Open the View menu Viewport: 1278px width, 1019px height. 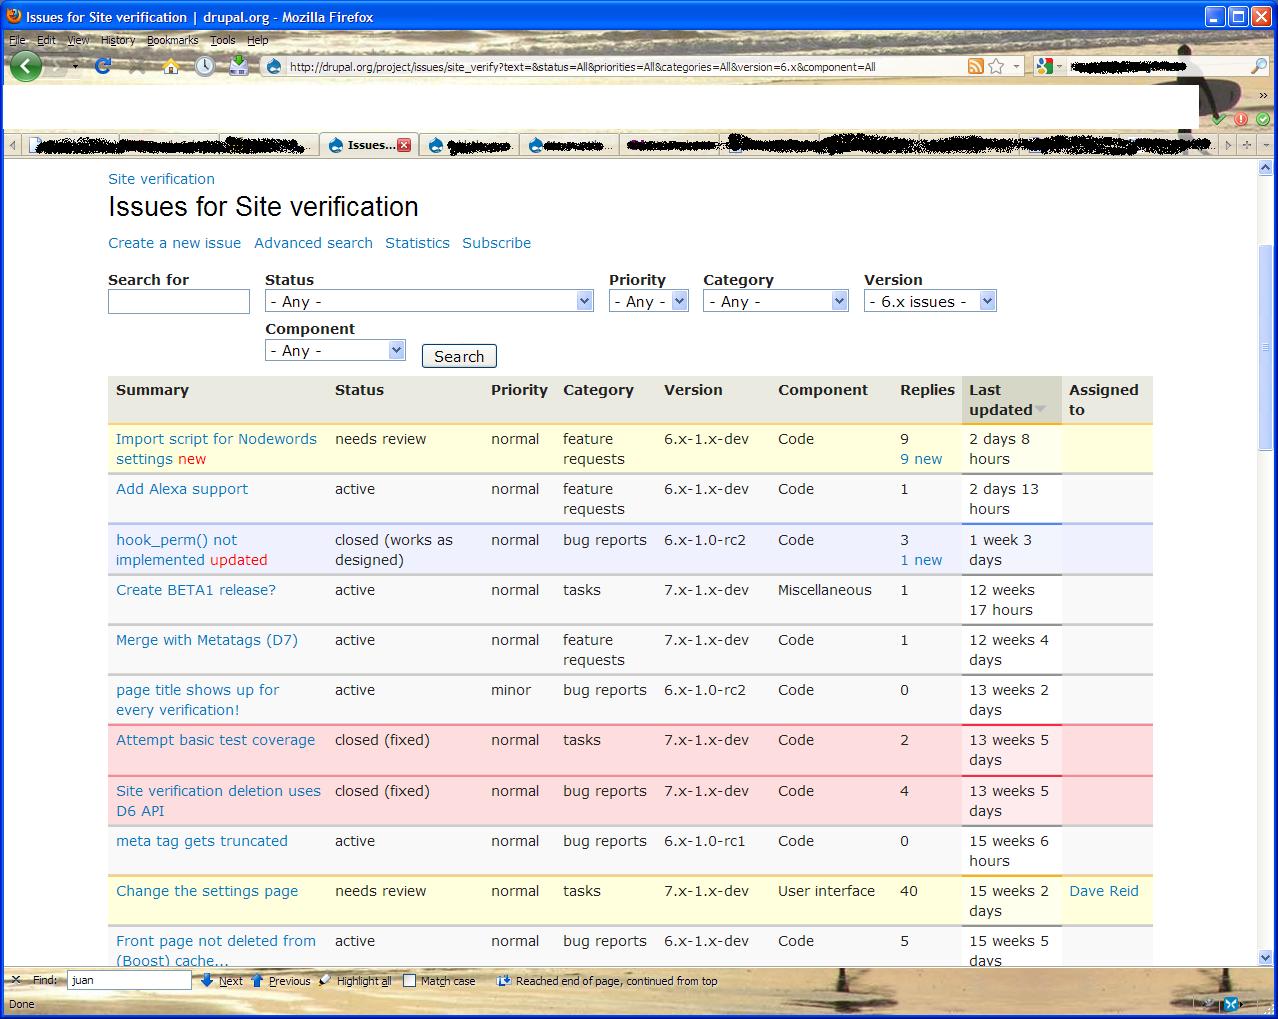point(78,40)
